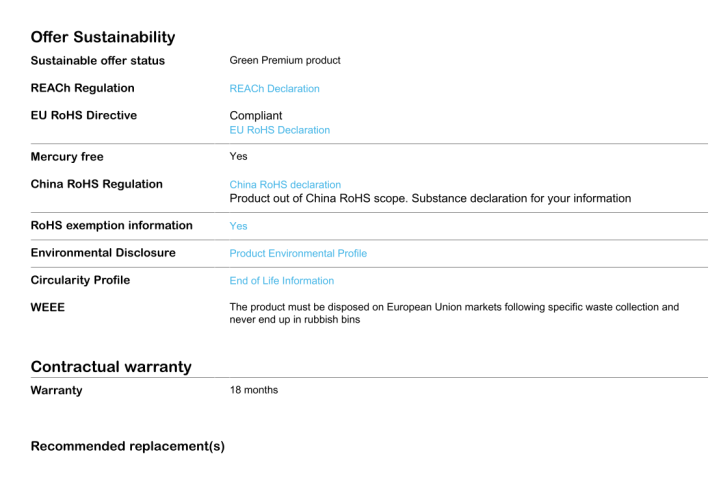Screen dimensions: 723x500
Task: Click the Product out of China RoHS scope text
Action: pos(430,198)
